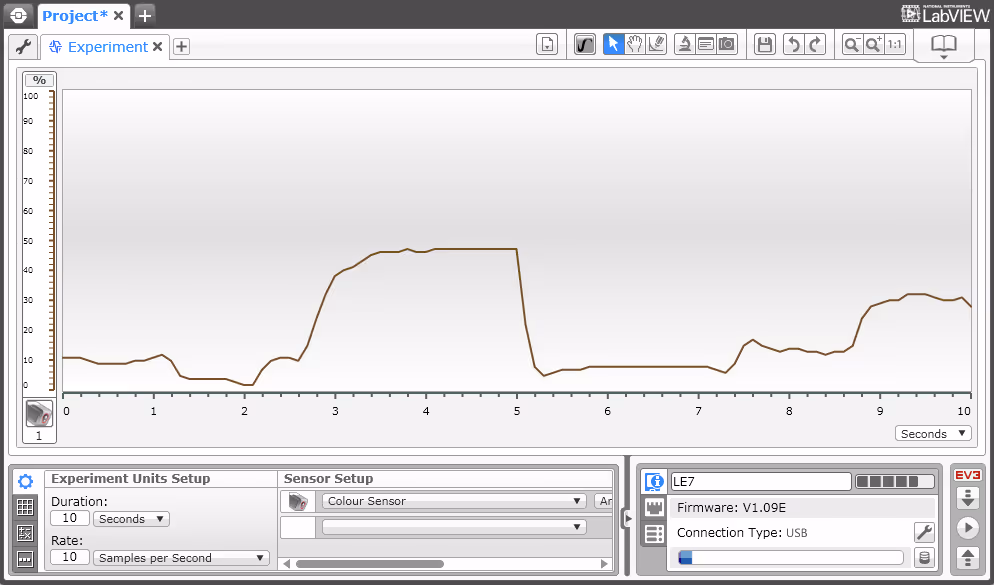The height and width of the screenshot is (585, 994).
Task: Click the % unit button on Y axis
Action: coord(39,80)
